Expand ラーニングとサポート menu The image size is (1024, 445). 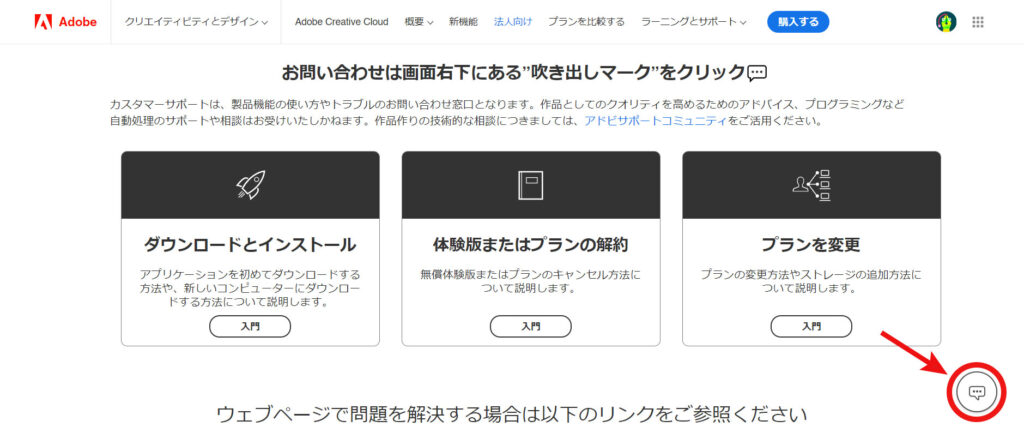click(694, 22)
